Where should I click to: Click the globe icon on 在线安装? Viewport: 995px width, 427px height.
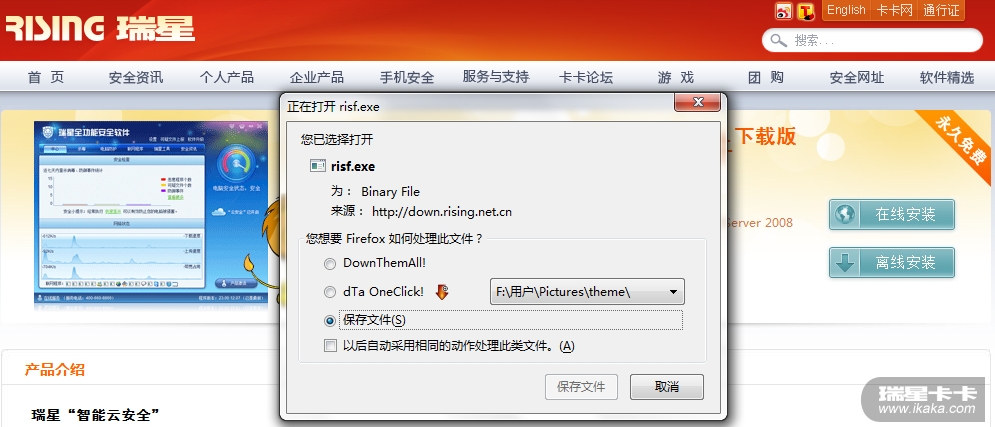[845, 214]
